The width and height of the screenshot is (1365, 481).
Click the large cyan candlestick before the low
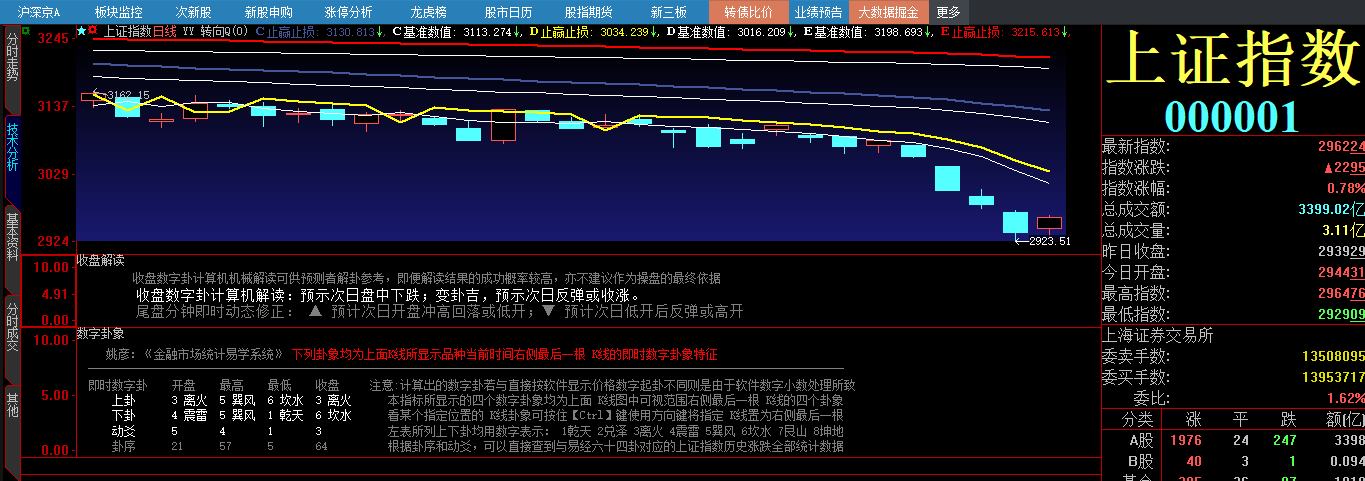point(947,178)
